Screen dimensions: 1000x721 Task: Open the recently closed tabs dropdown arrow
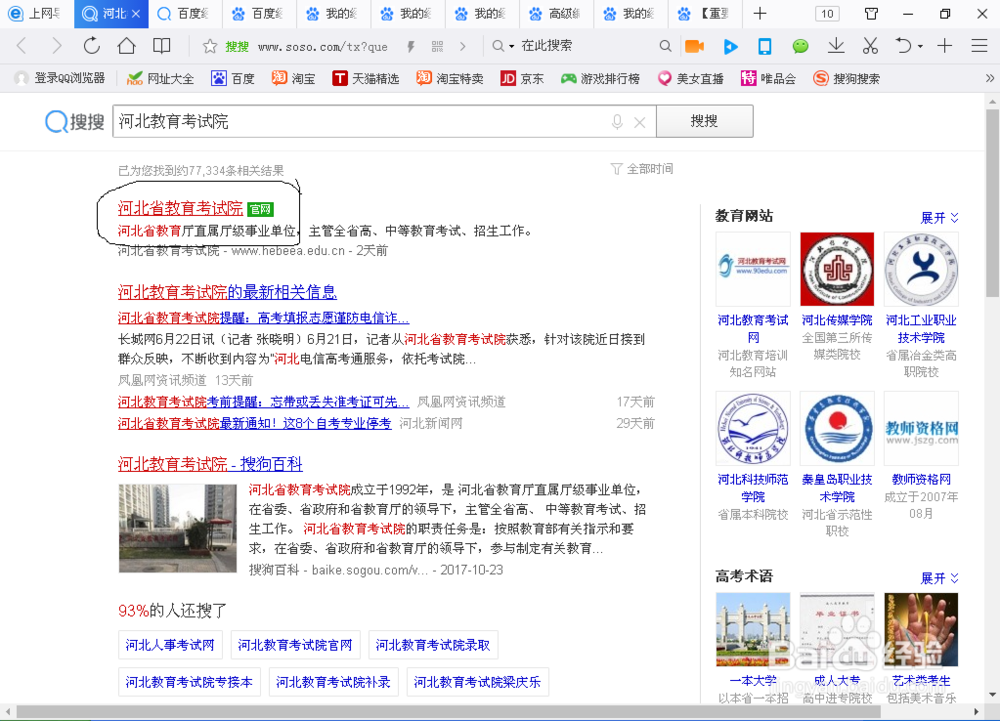[x=918, y=46]
